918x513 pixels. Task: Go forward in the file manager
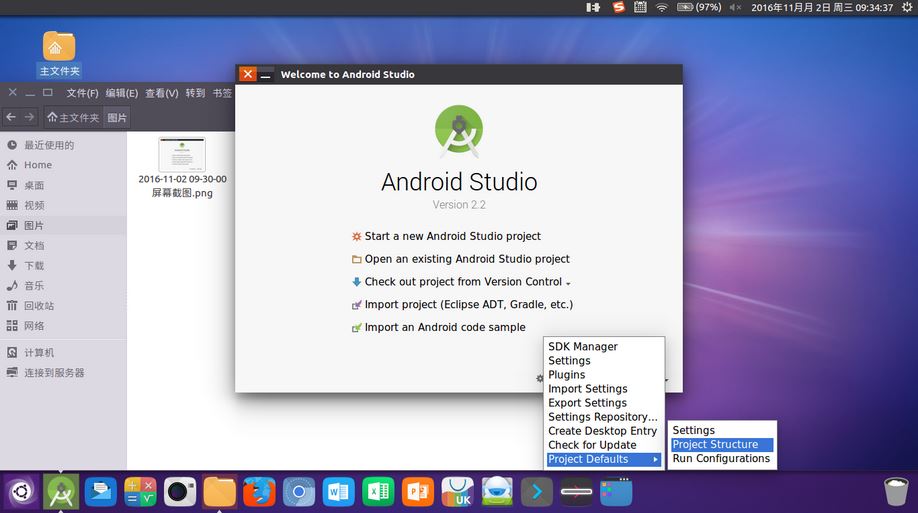pos(29,117)
